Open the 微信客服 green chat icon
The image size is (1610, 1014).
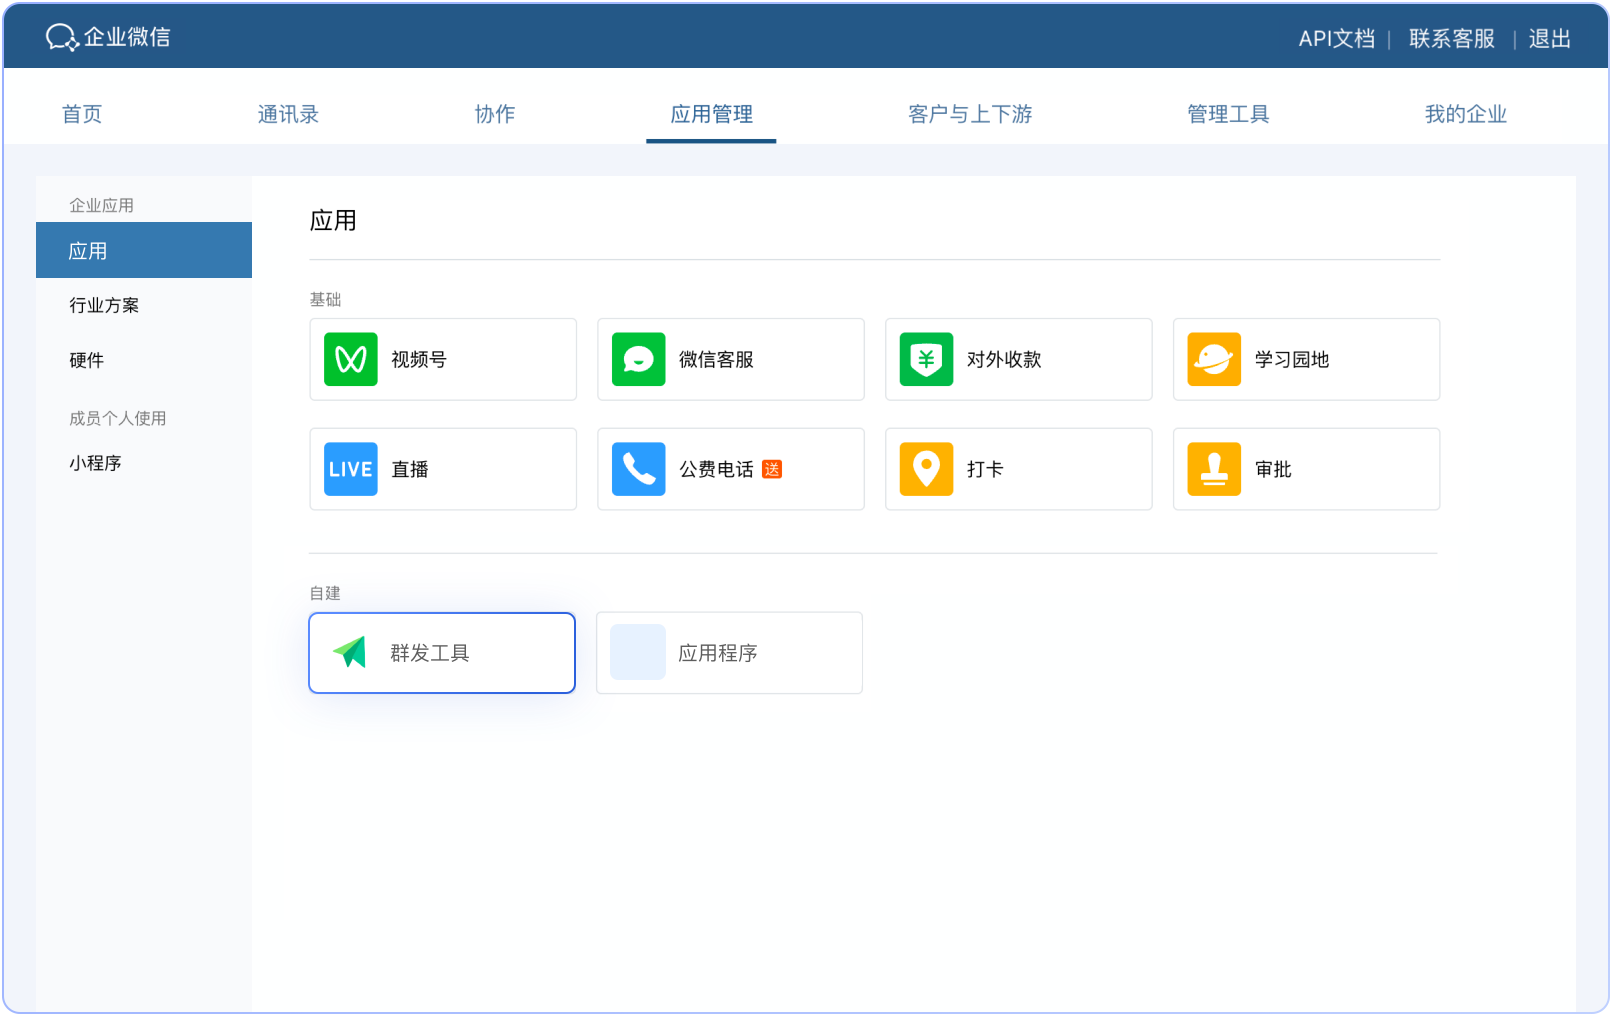tap(639, 359)
